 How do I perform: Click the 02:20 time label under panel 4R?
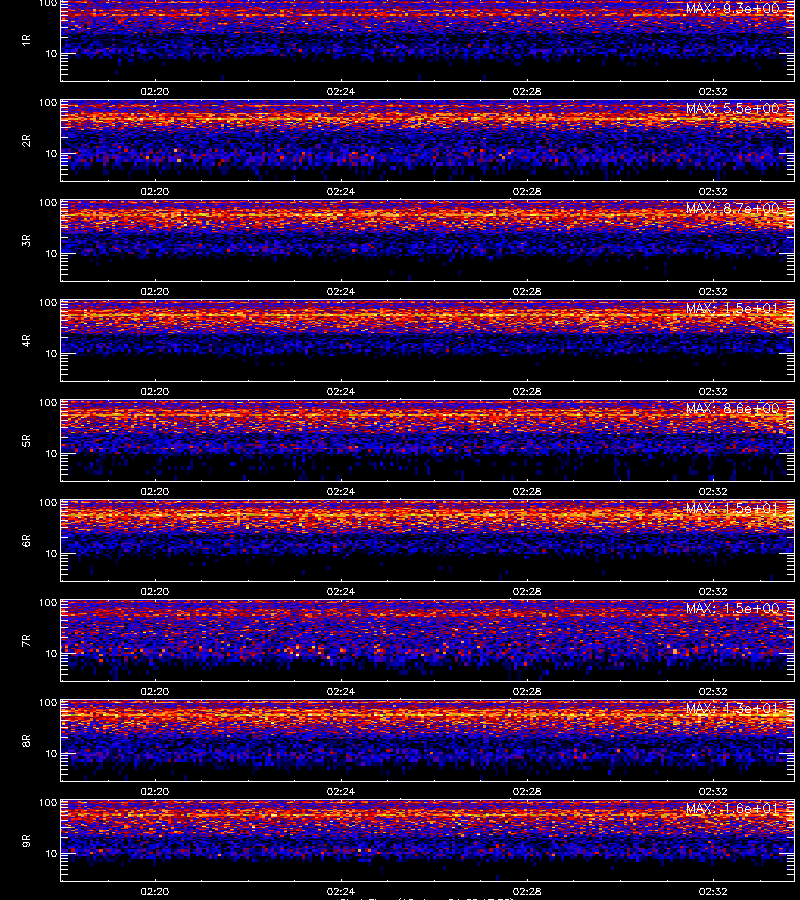155,391
